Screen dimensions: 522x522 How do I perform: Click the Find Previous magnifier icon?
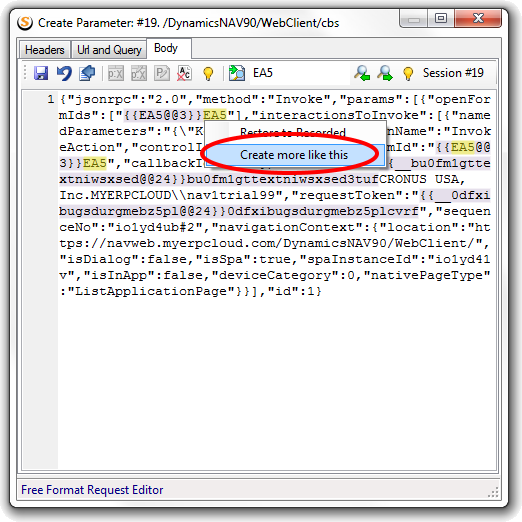click(362, 73)
